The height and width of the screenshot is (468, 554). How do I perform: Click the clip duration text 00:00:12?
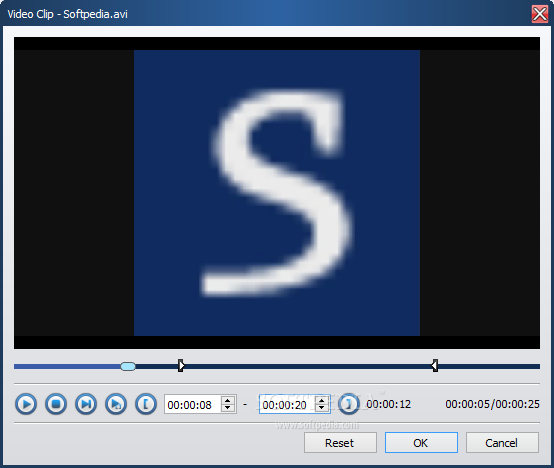tap(389, 404)
